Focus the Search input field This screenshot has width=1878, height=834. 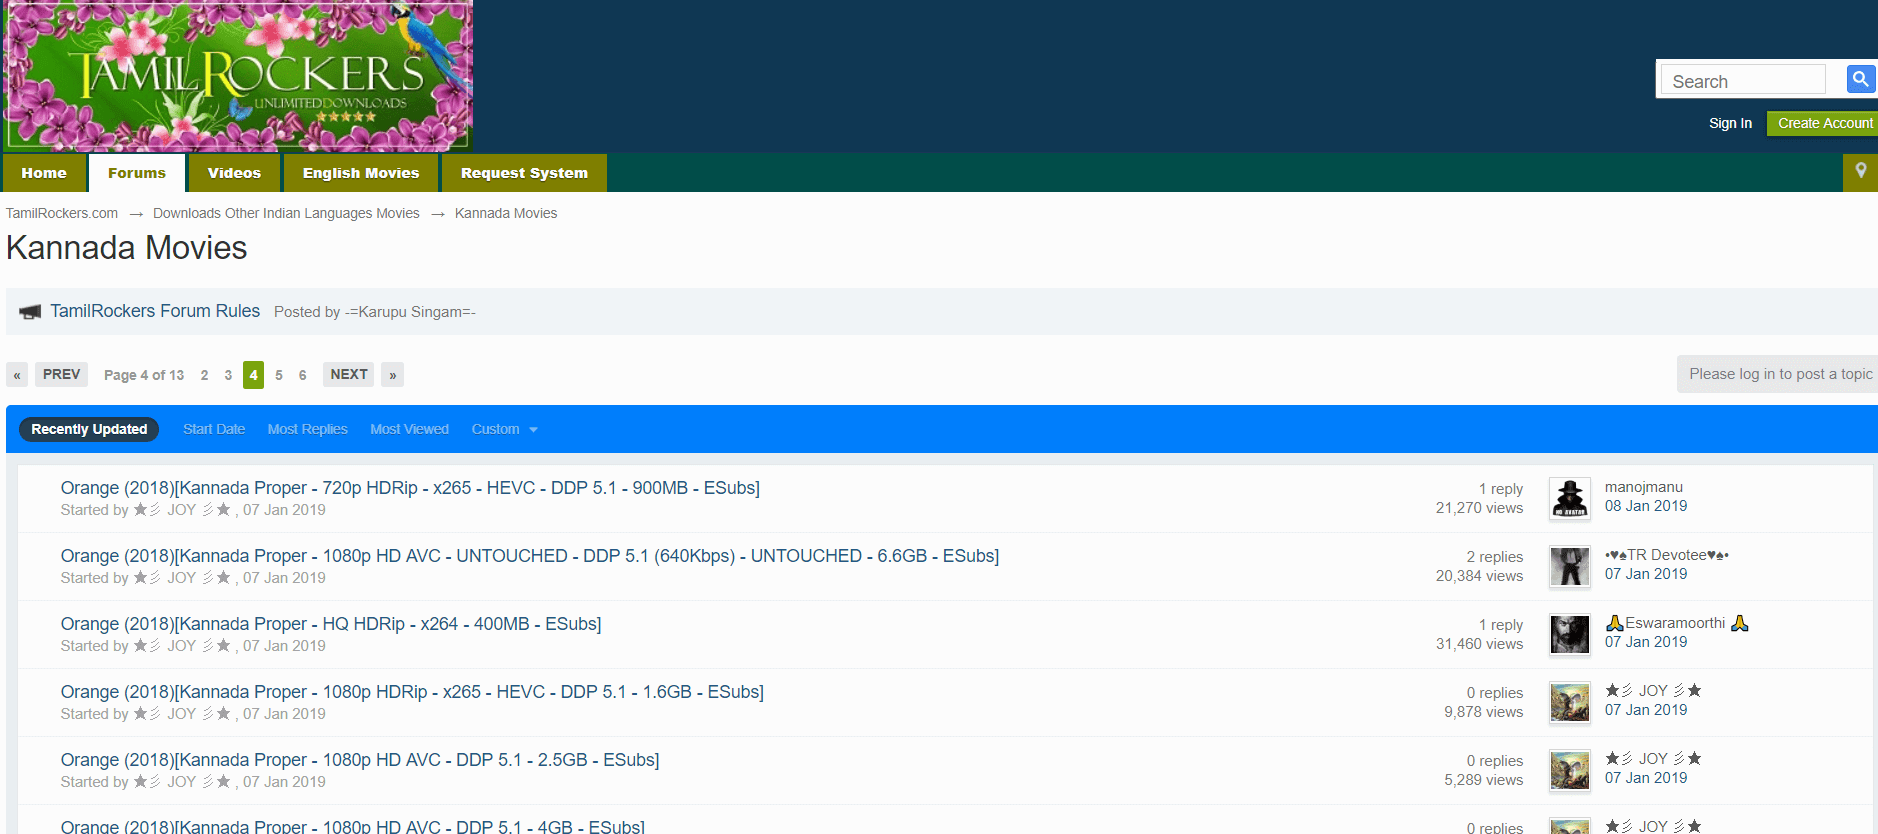pos(1743,80)
